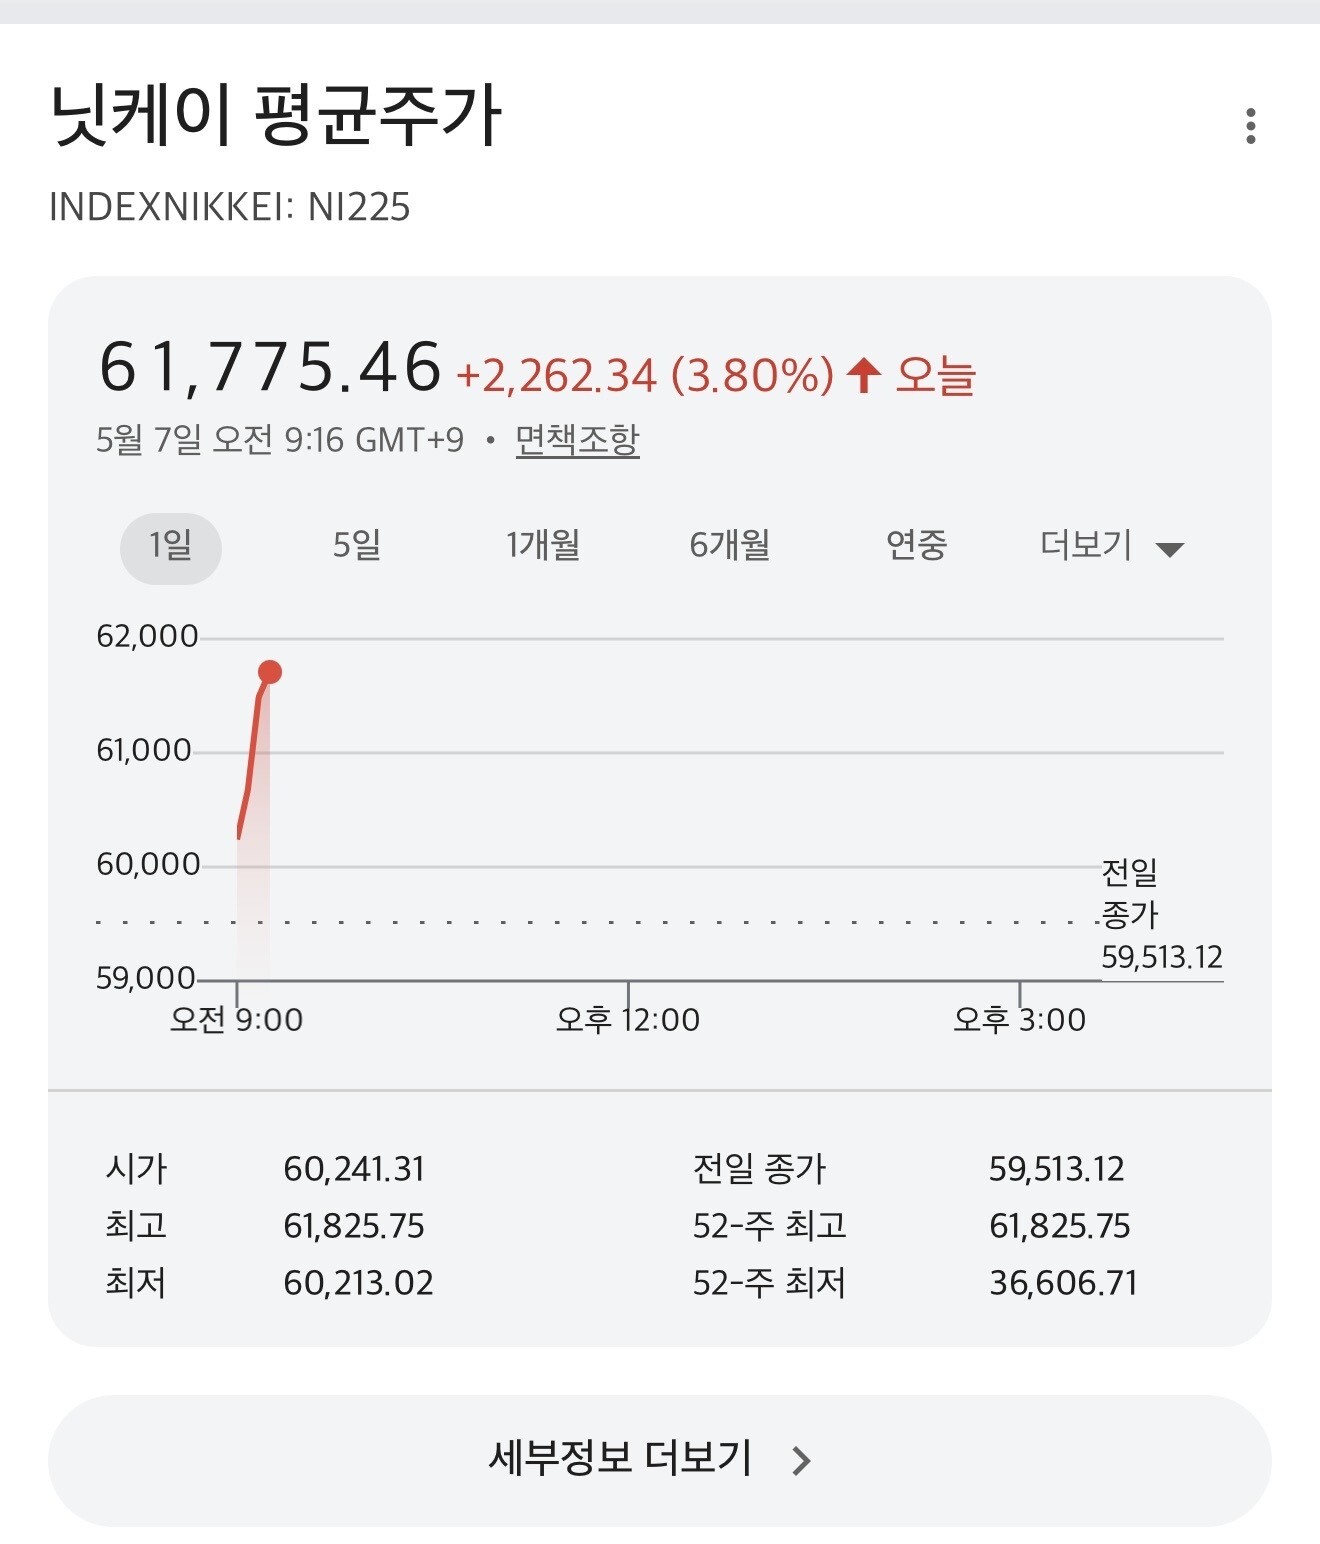Open the three-dot options menu
Image resolution: width=1320 pixels, height=1544 pixels.
[1250, 126]
